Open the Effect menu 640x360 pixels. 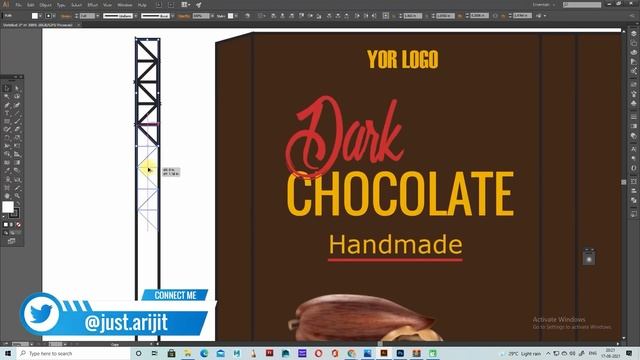93,5
